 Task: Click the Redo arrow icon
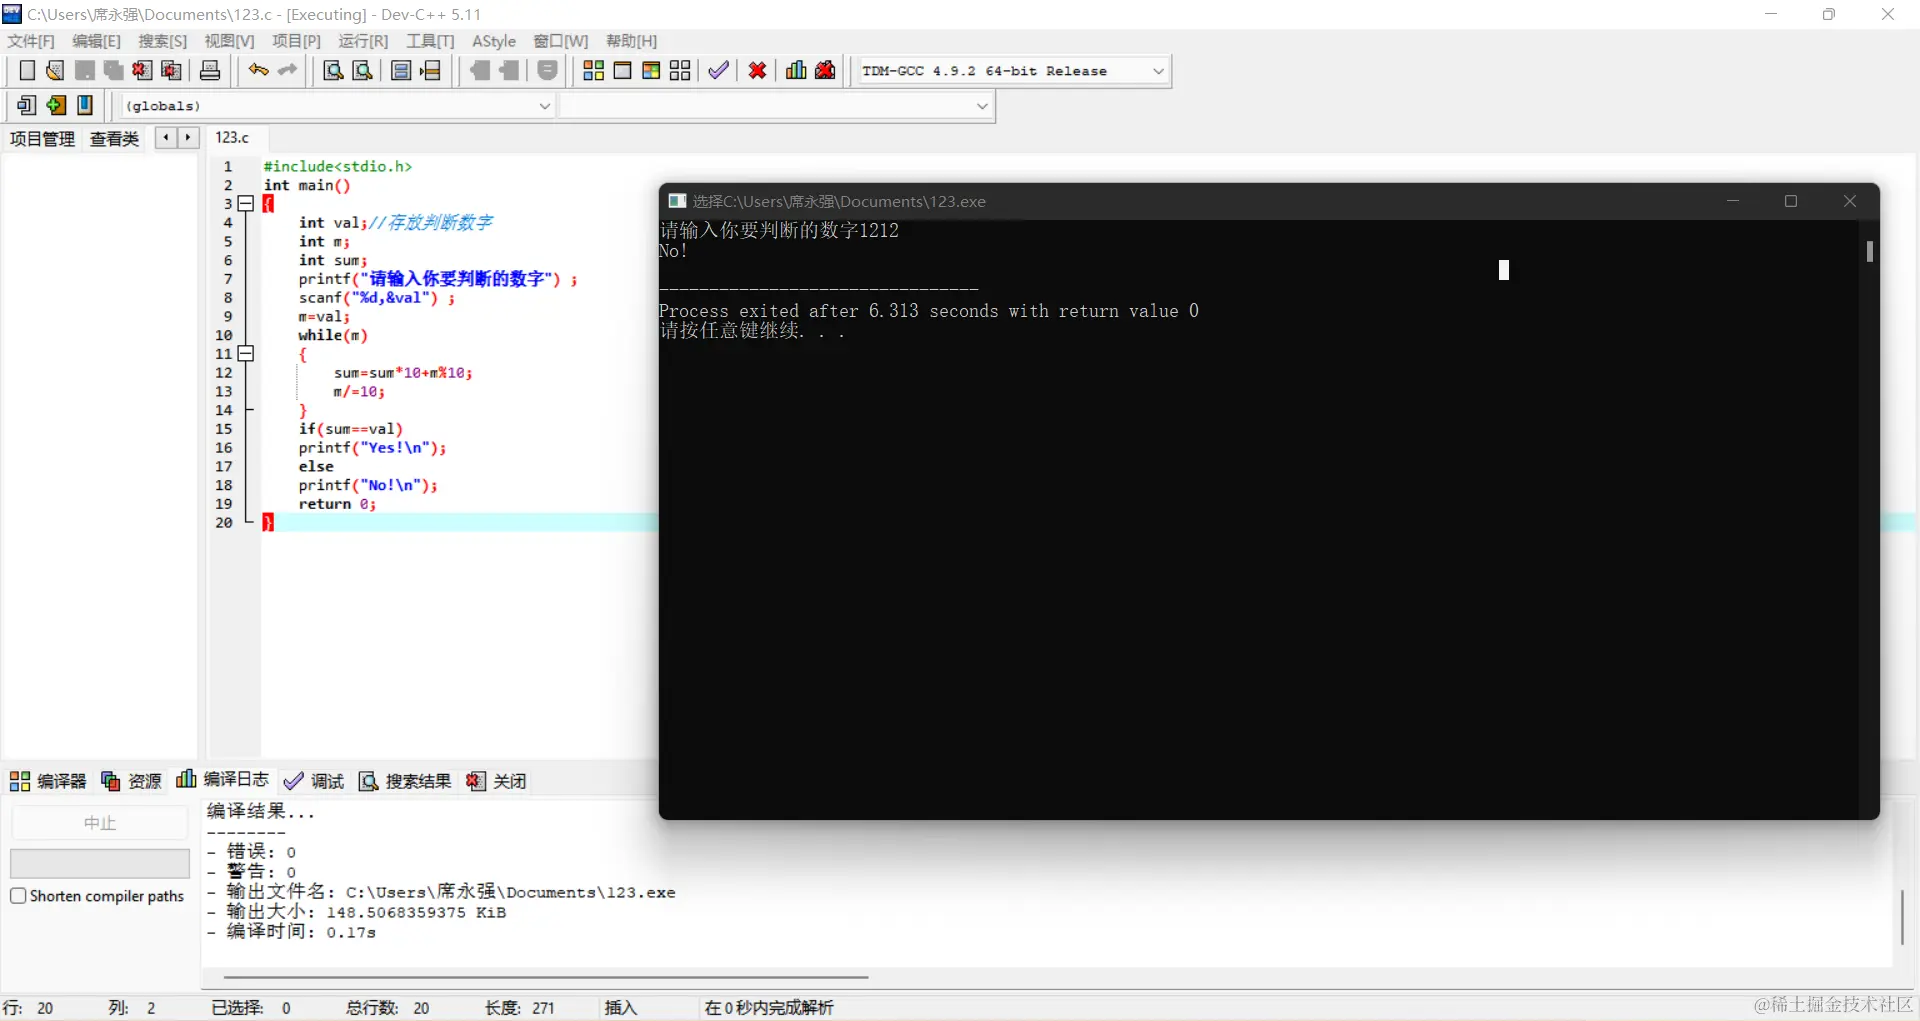pos(288,70)
